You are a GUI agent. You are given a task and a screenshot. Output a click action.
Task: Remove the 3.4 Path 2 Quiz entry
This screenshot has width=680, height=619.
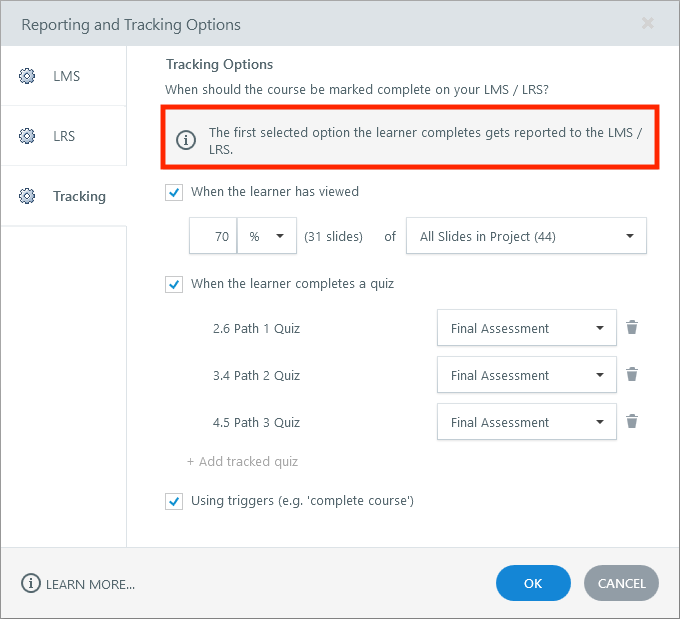pyautogui.click(x=632, y=374)
